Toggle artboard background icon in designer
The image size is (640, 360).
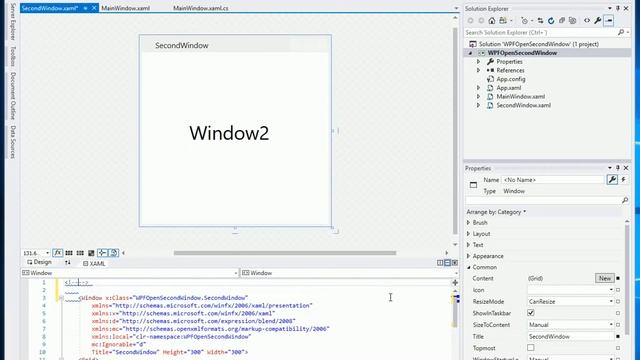point(91,253)
